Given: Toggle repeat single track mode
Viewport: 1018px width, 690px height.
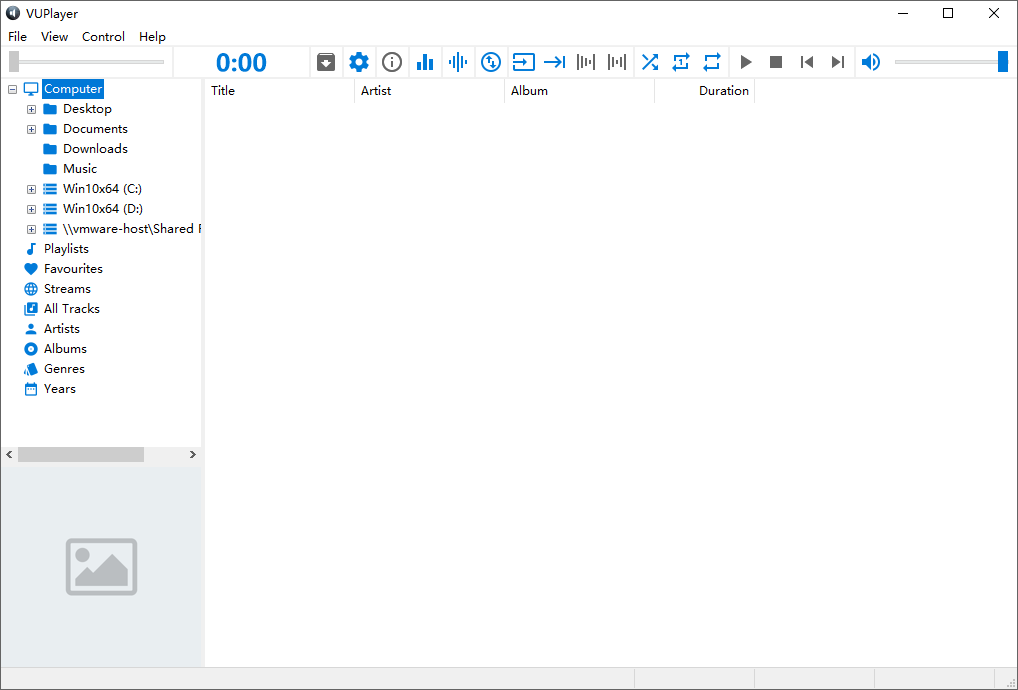Looking at the screenshot, I should (x=681, y=62).
